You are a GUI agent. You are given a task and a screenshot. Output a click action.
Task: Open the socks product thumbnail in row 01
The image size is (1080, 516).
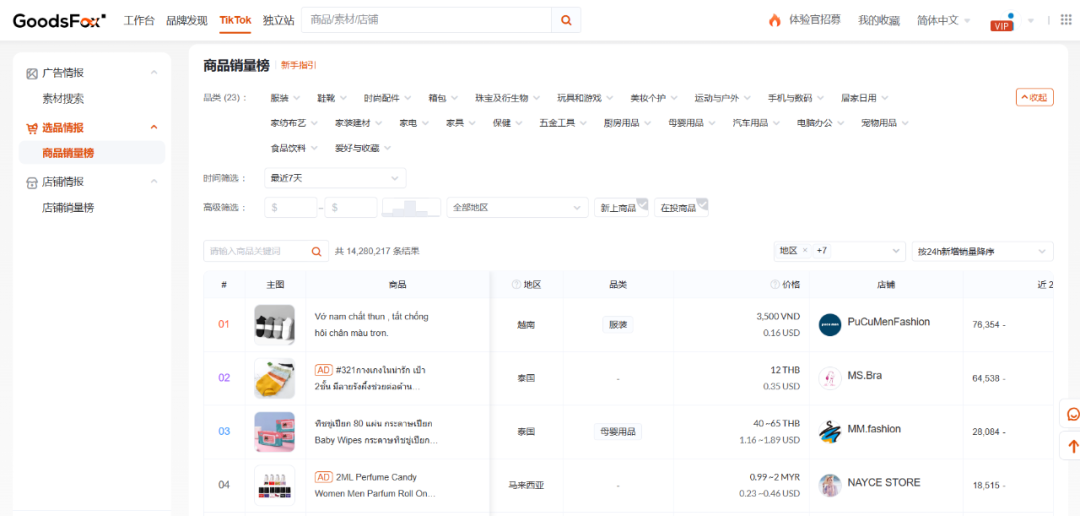tap(274, 324)
